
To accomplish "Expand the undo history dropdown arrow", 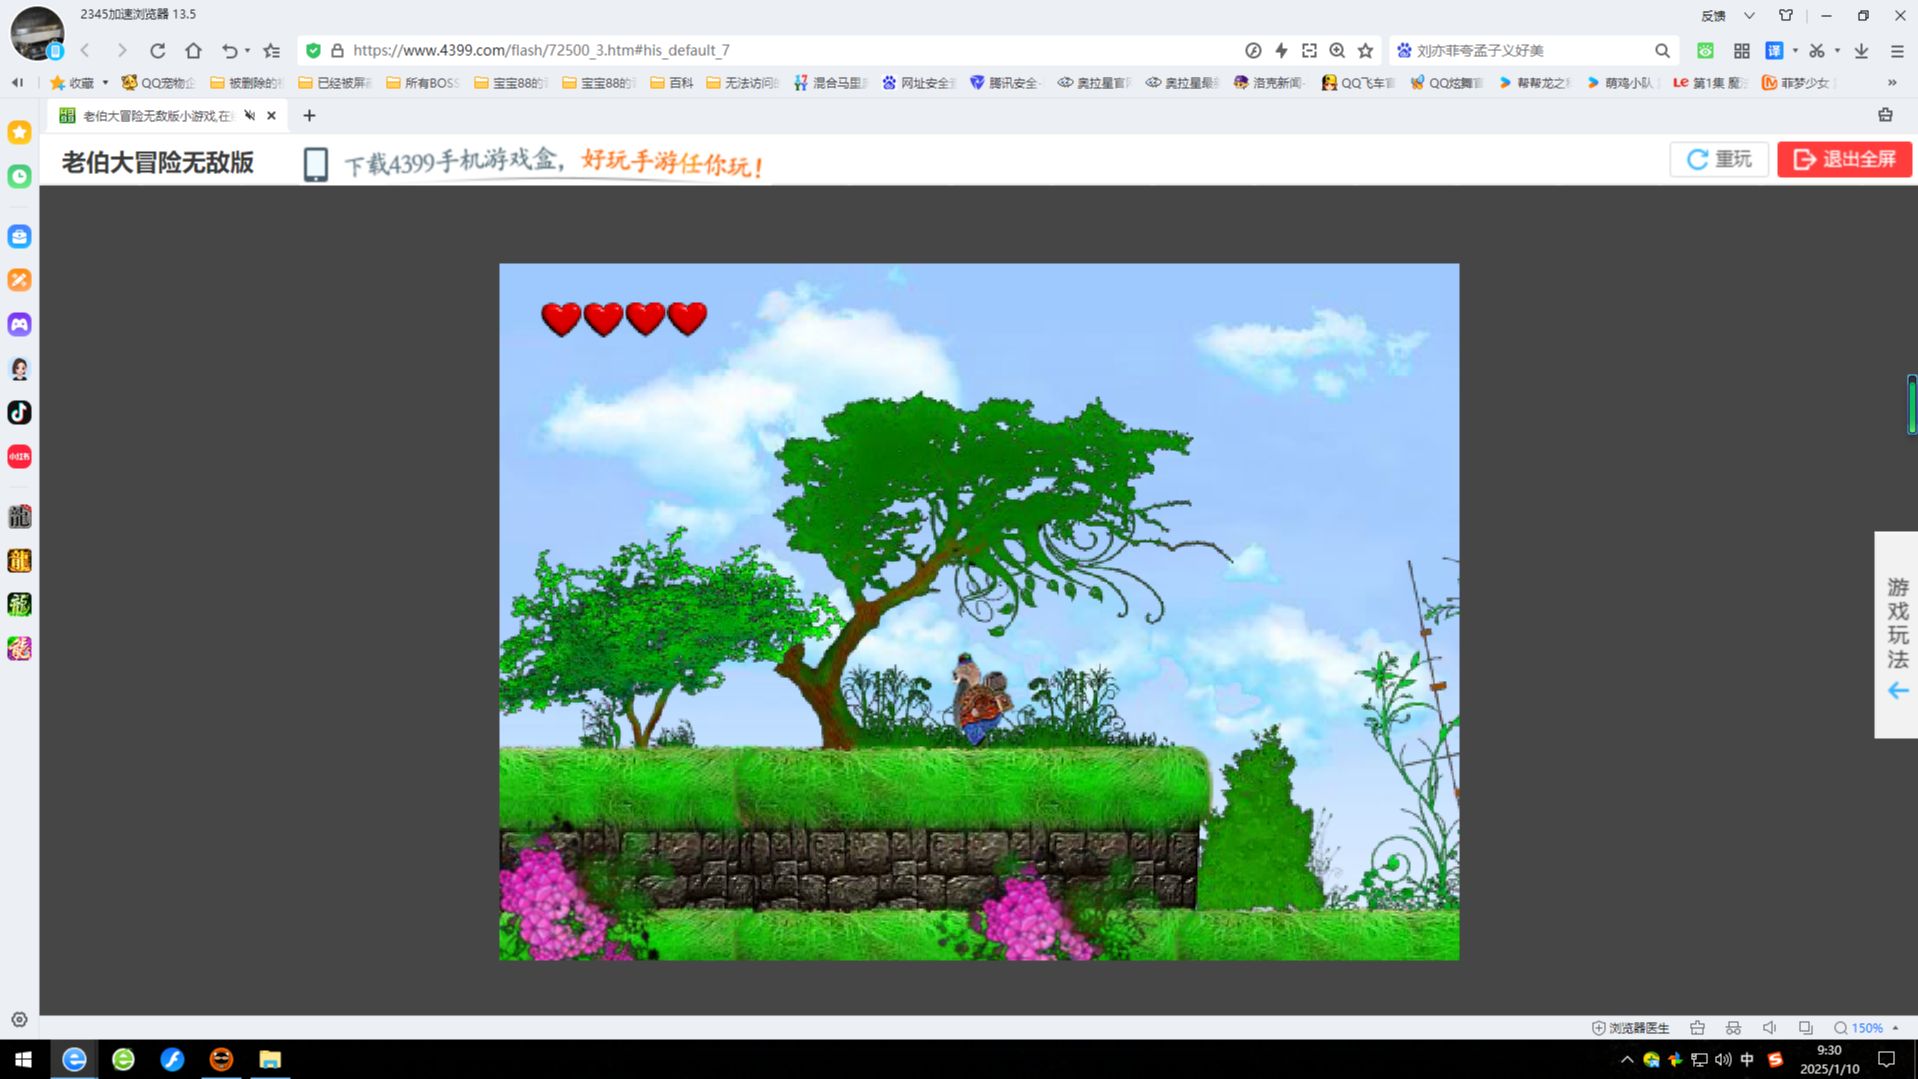I will click(x=247, y=50).
